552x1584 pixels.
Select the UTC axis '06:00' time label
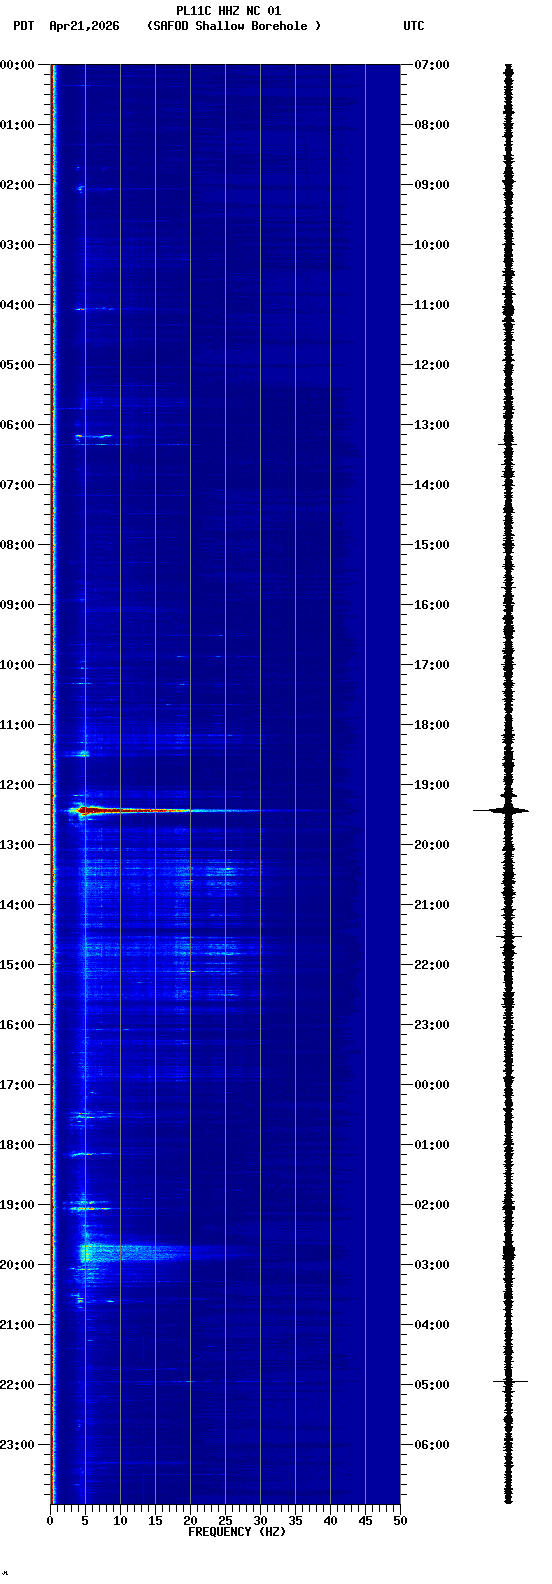point(432,1445)
